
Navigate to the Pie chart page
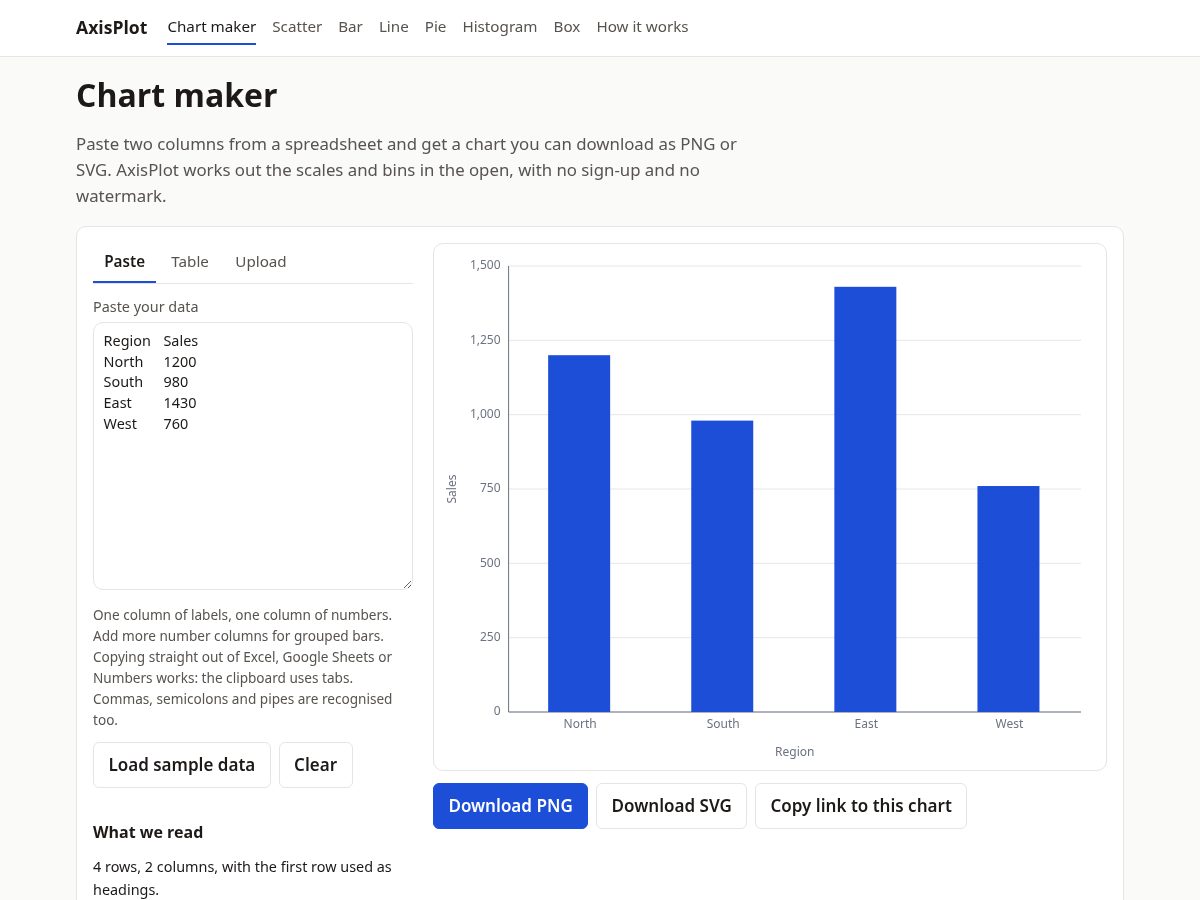pos(435,27)
